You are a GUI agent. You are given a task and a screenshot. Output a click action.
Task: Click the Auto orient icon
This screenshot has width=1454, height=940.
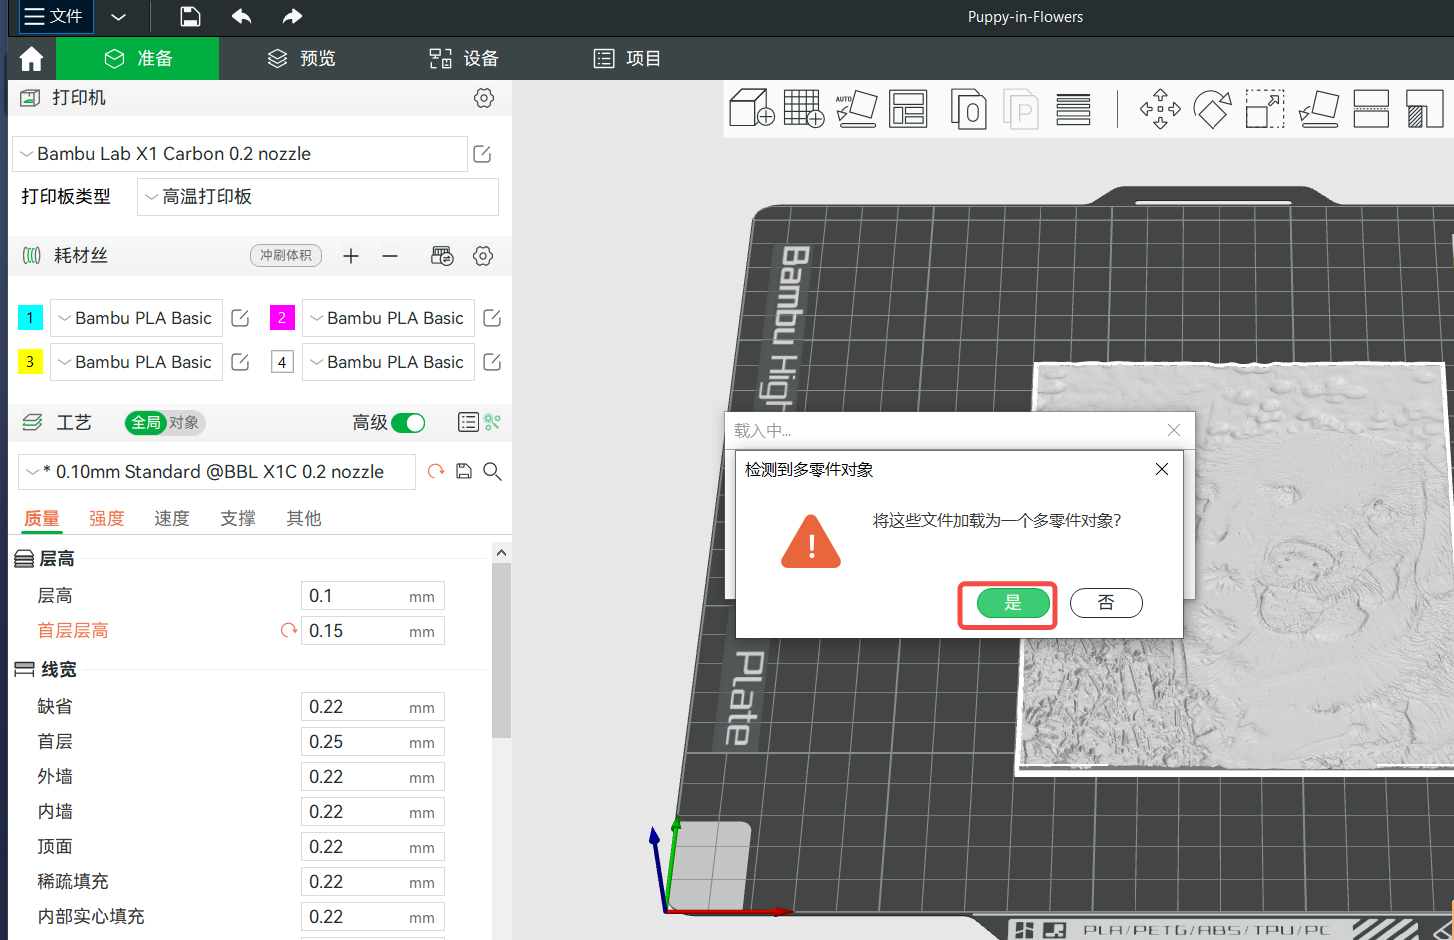(857, 108)
